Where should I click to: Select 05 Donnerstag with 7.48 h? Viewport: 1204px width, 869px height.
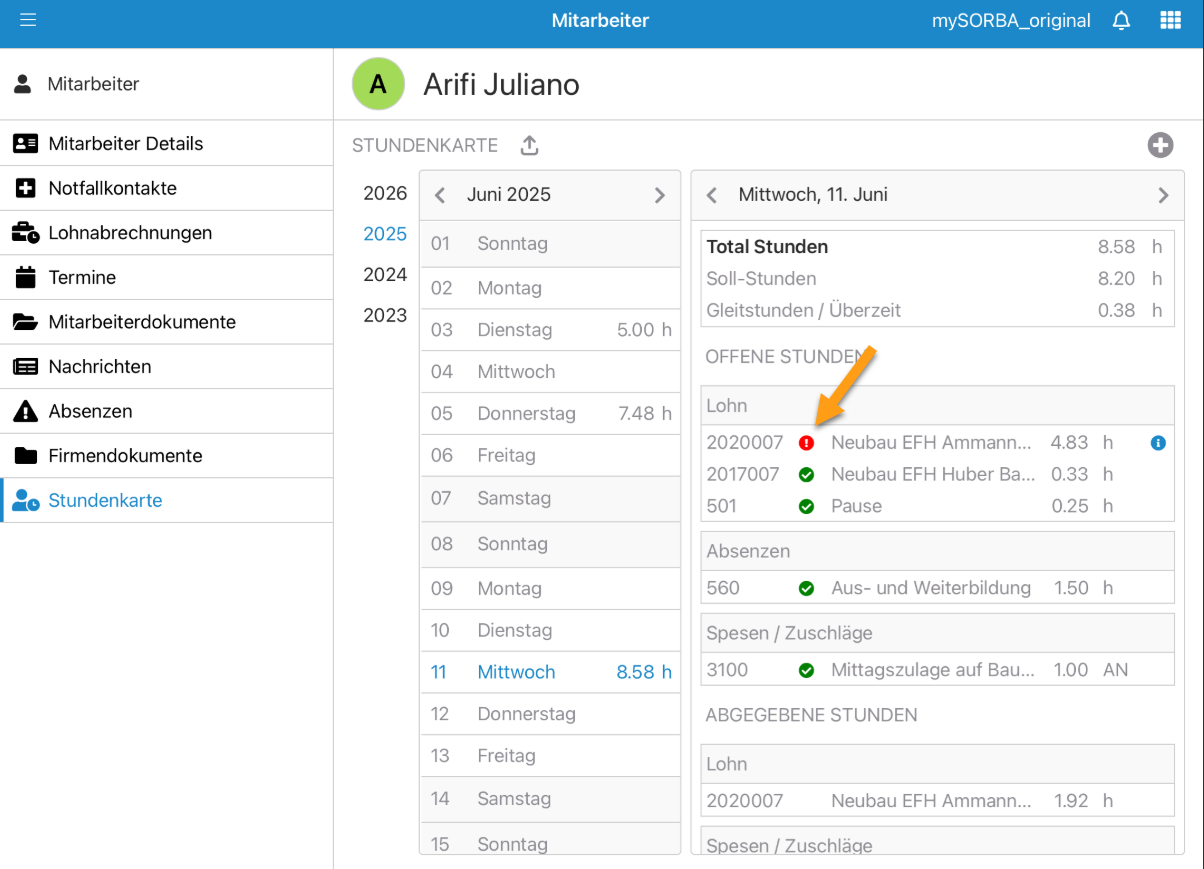pyautogui.click(x=550, y=414)
